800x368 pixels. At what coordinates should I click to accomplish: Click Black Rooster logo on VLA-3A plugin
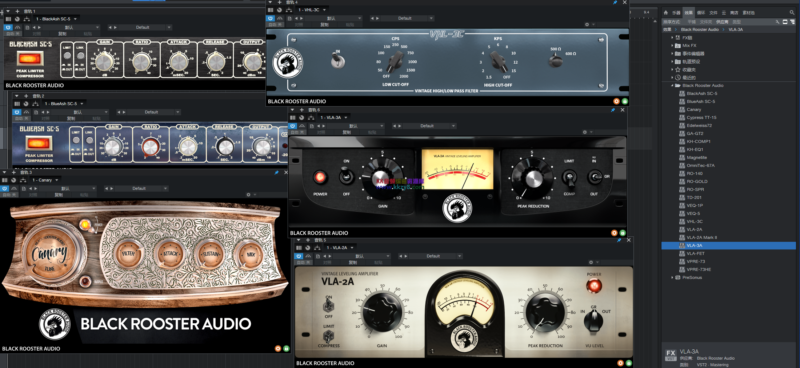[457, 209]
